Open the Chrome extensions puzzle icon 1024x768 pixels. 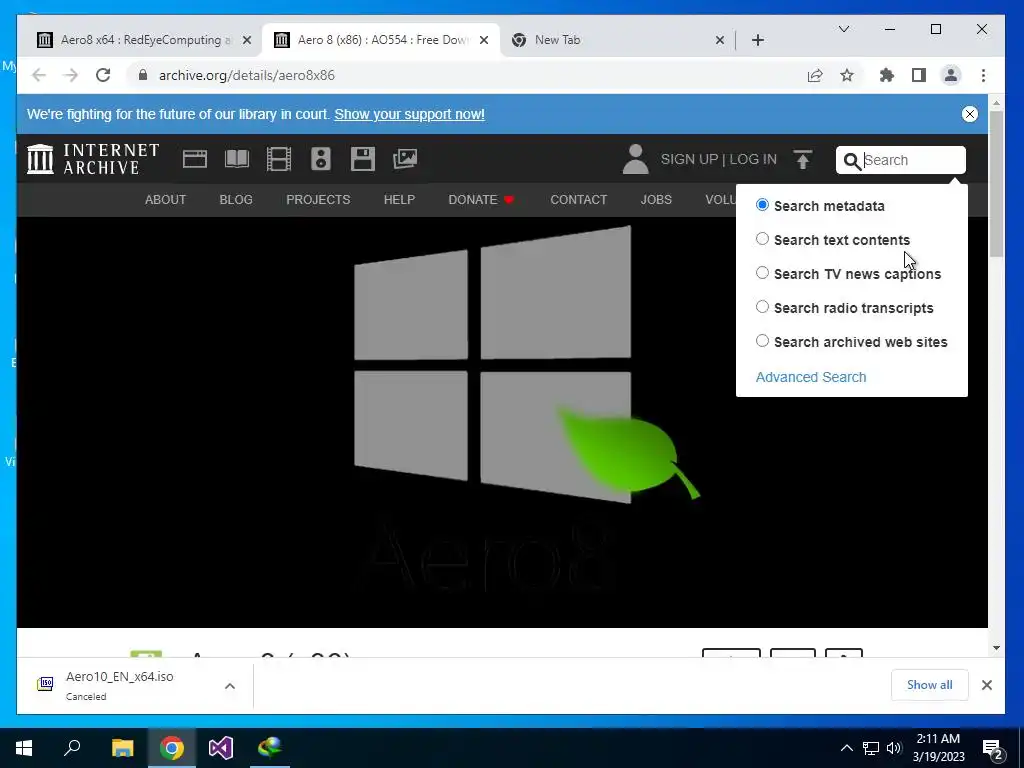[886, 76]
